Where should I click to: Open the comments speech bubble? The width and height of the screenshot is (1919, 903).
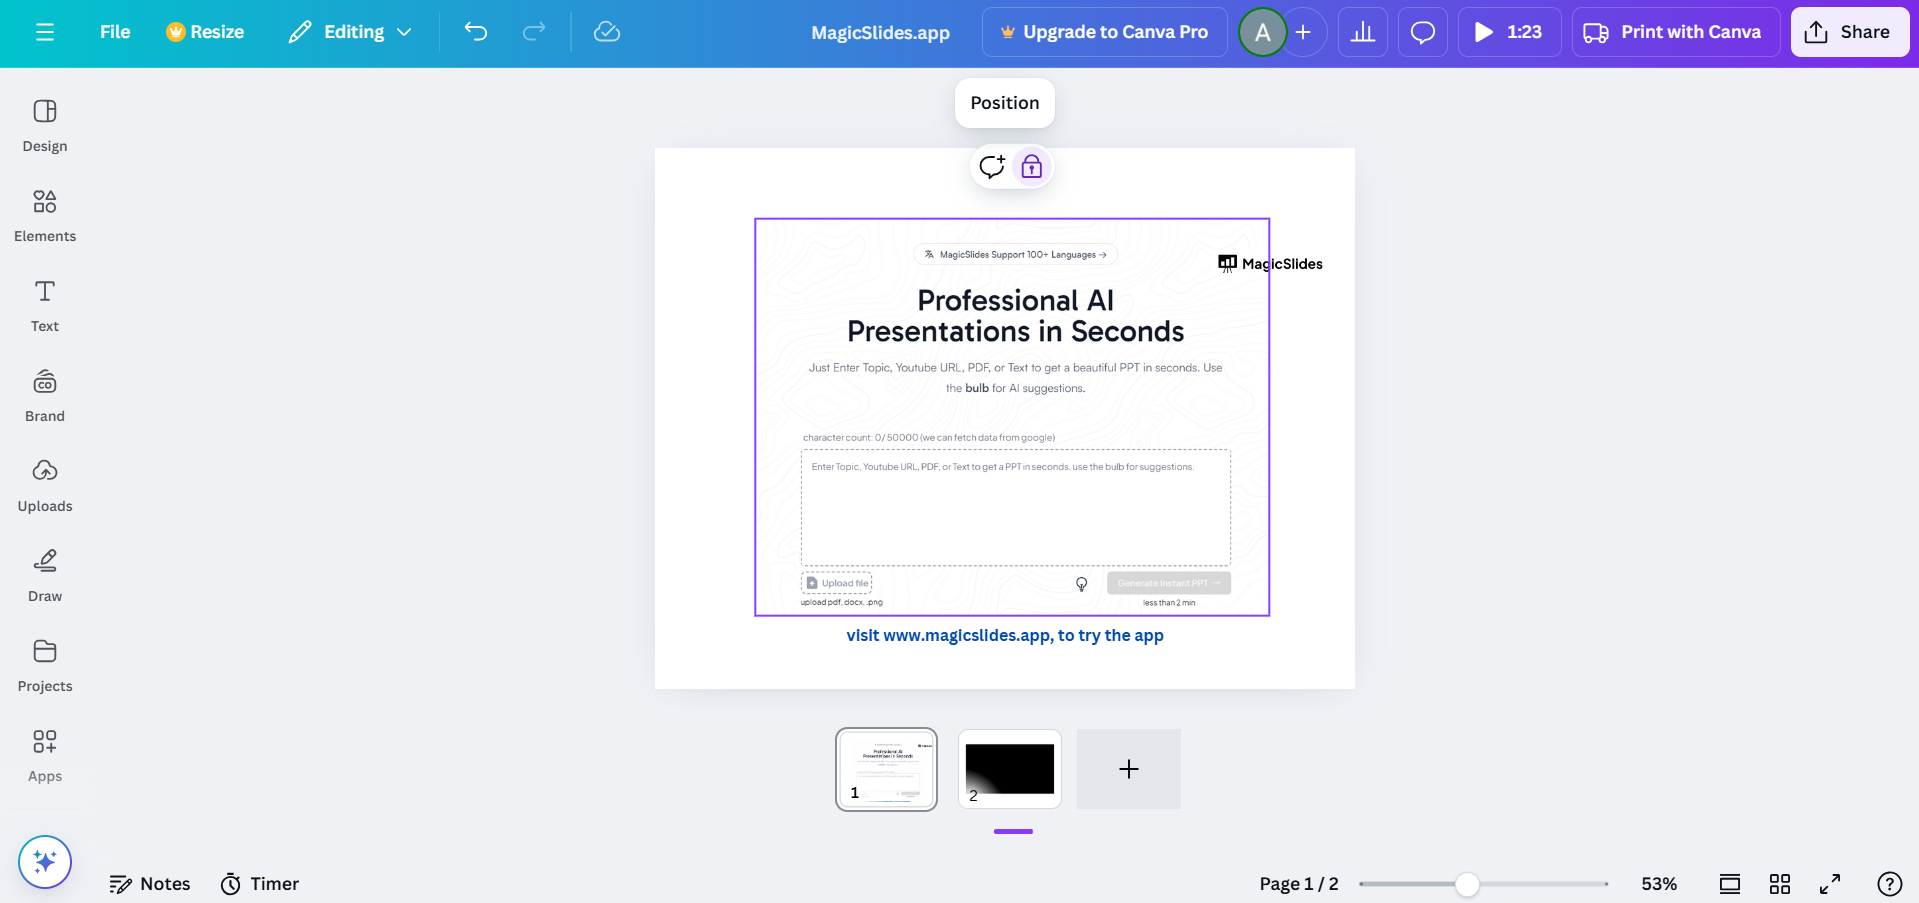tap(1423, 32)
